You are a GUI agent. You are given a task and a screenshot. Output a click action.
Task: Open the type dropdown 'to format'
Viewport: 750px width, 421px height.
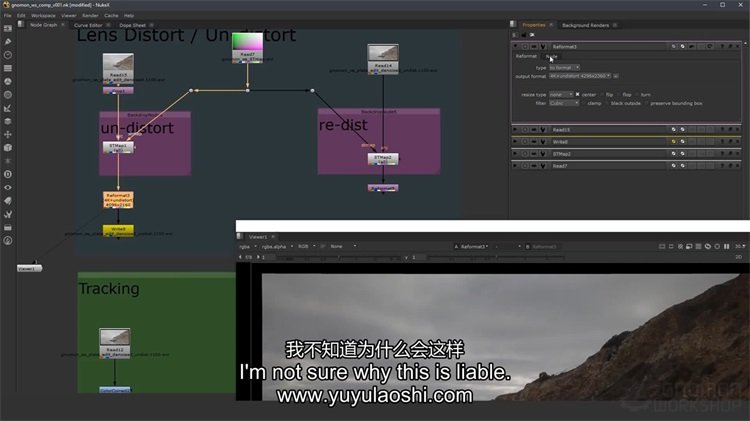[x=564, y=67]
